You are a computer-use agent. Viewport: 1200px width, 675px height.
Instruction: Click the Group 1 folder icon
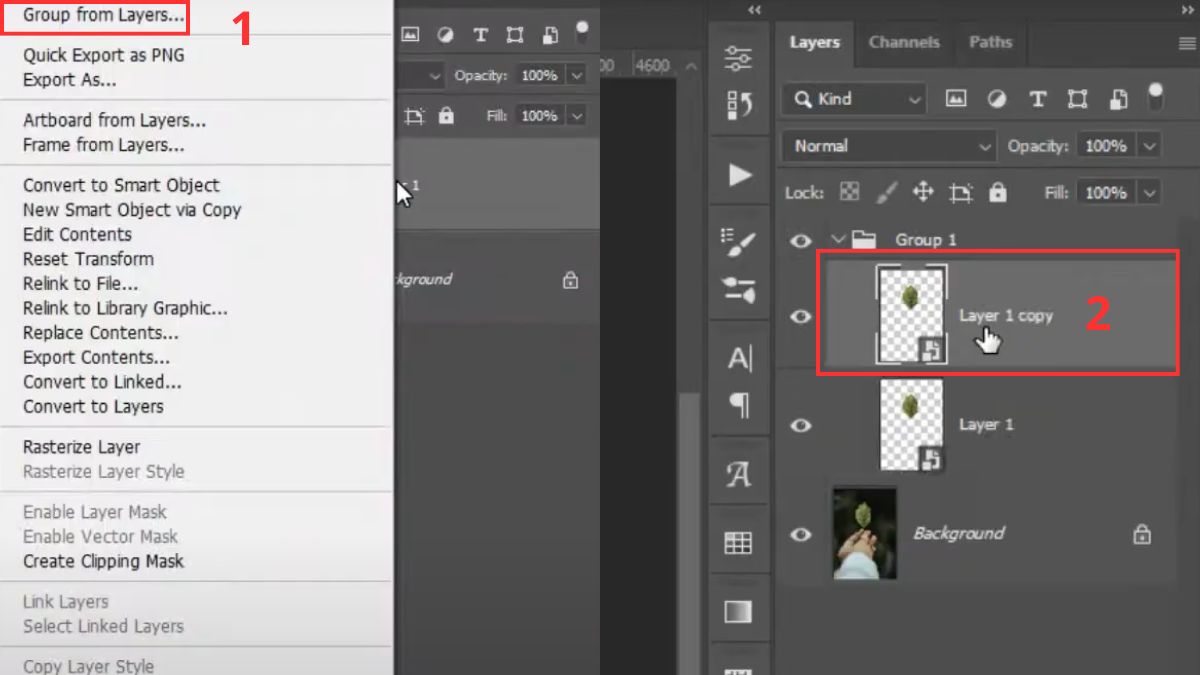(x=863, y=239)
